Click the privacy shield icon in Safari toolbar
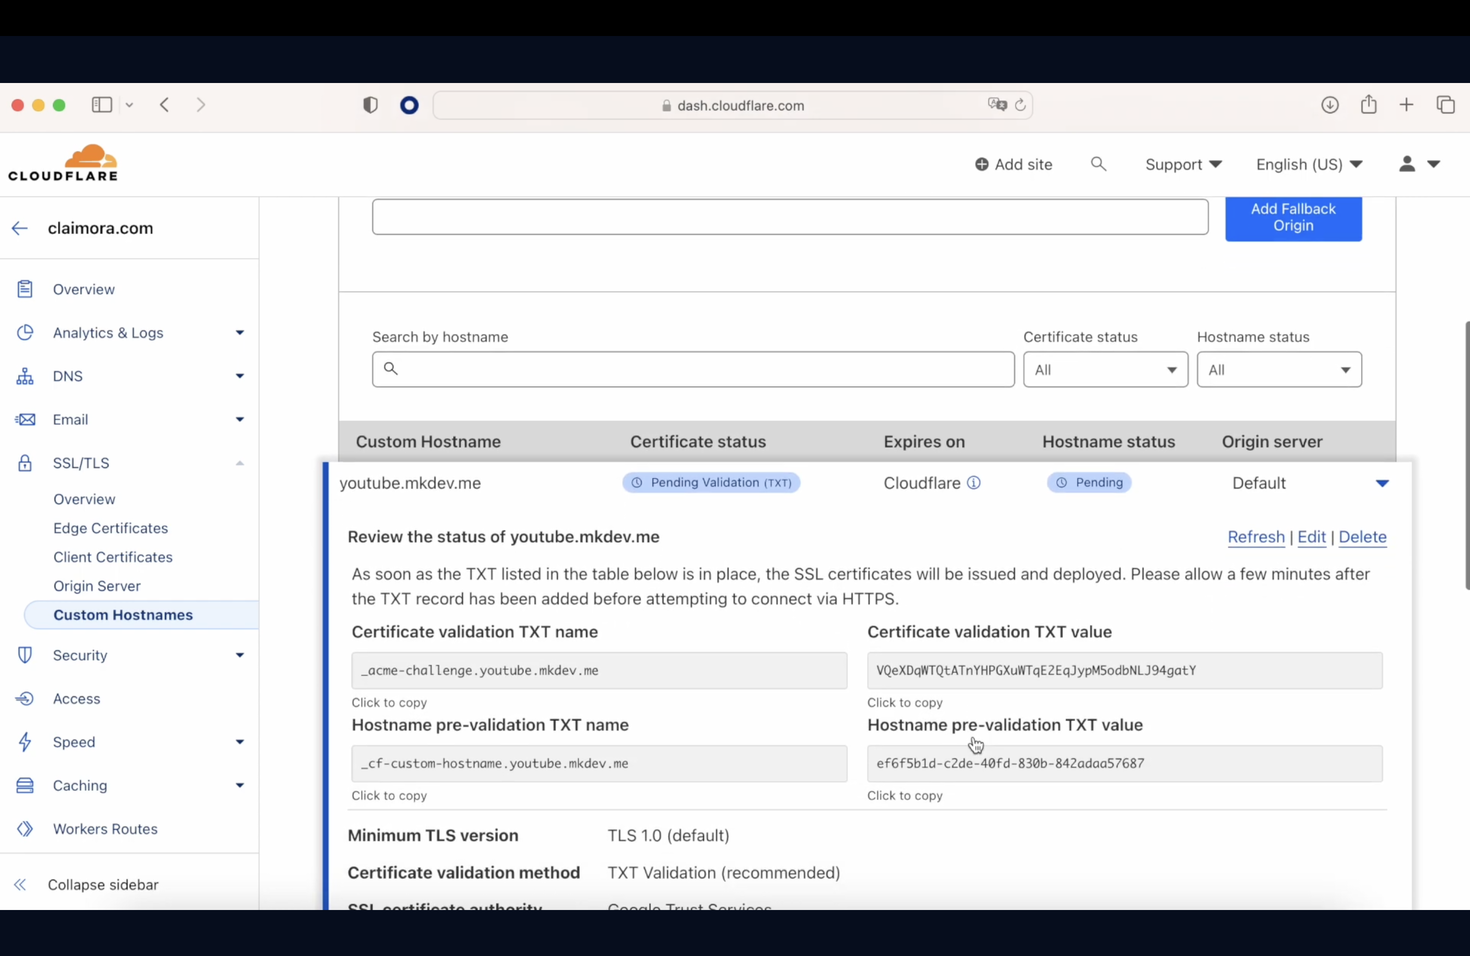The image size is (1470, 956). coord(371,105)
